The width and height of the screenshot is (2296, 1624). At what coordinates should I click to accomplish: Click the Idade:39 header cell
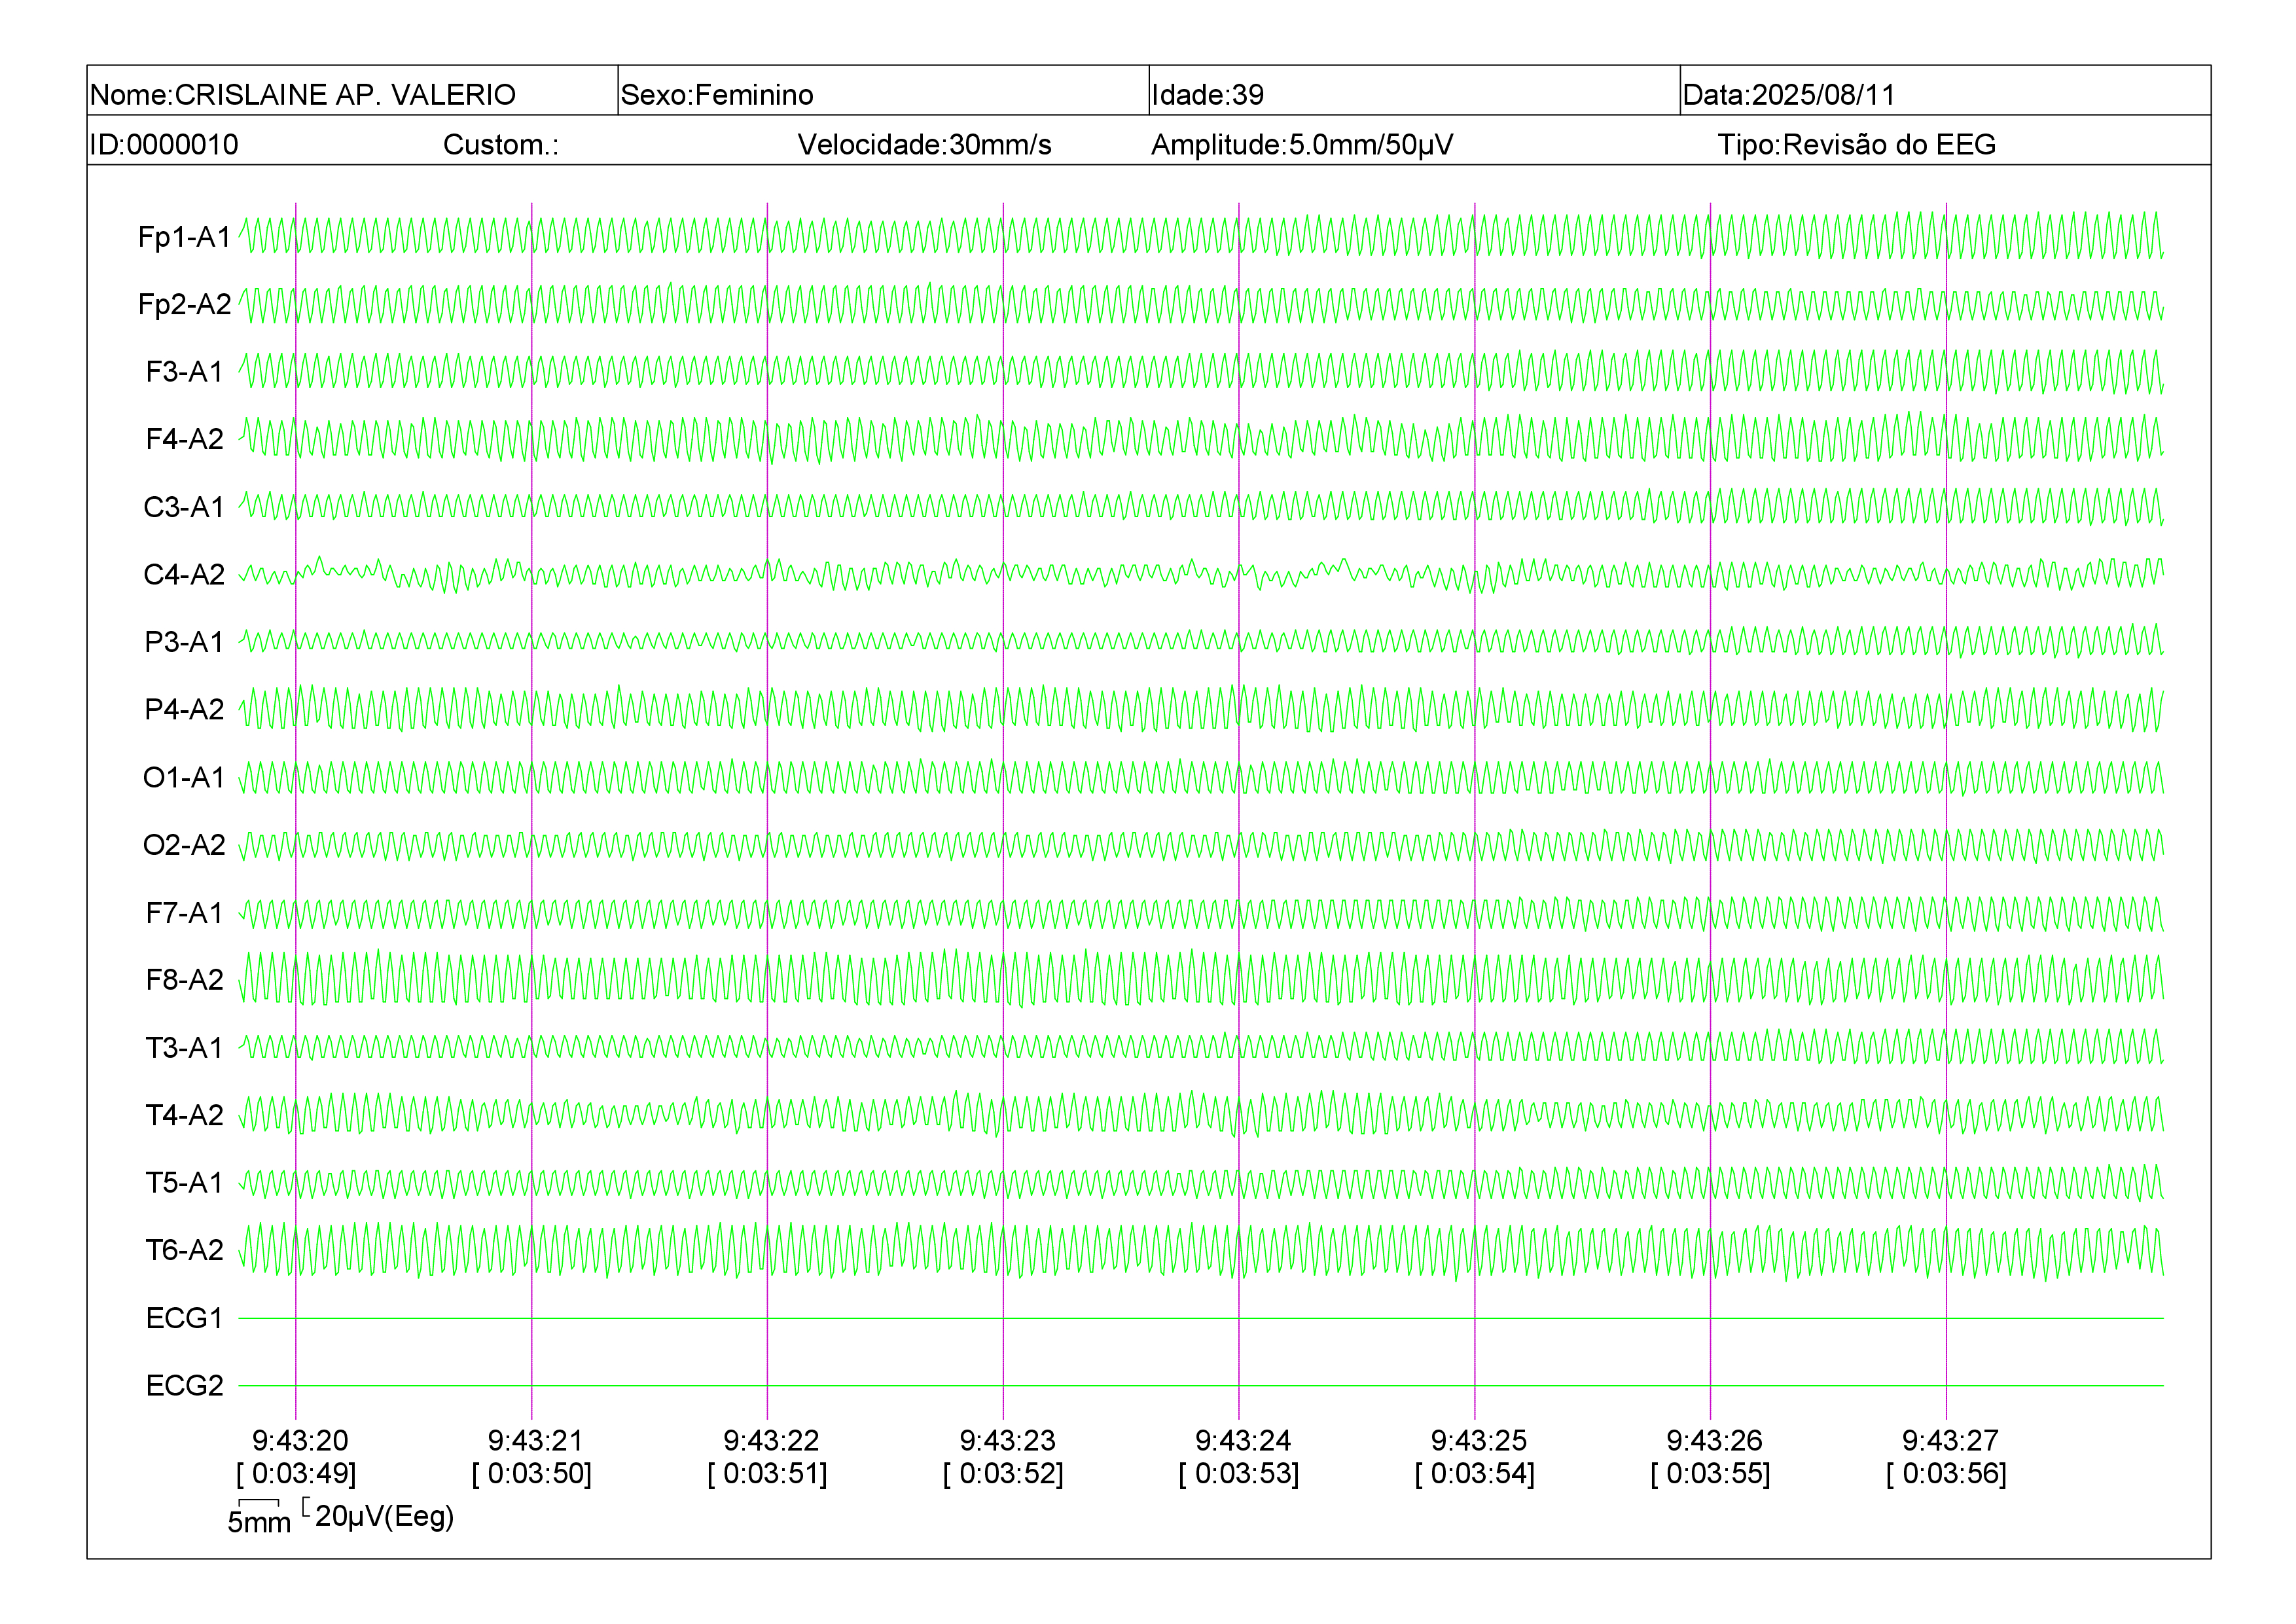point(1414,91)
